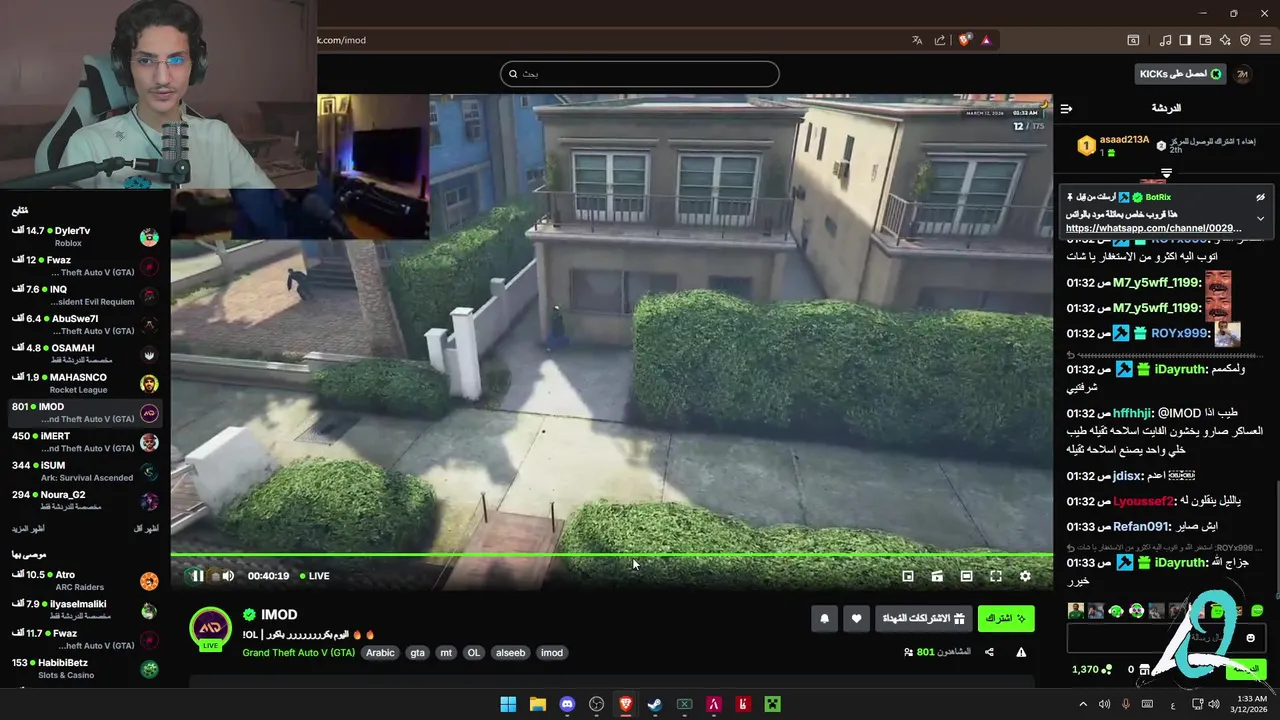This screenshot has width=1280, height=720.
Task: Open Atro ARC Raiders recommended channel
Action: [85, 581]
